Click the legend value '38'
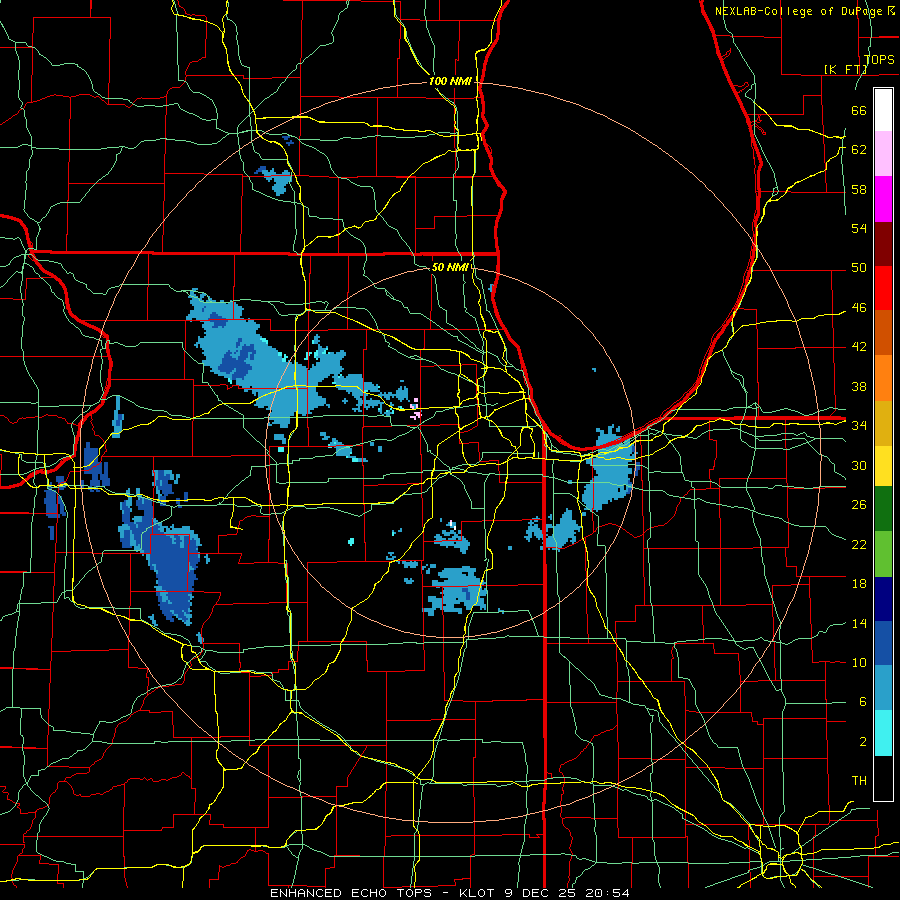The image size is (900, 900). tap(859, 386)
